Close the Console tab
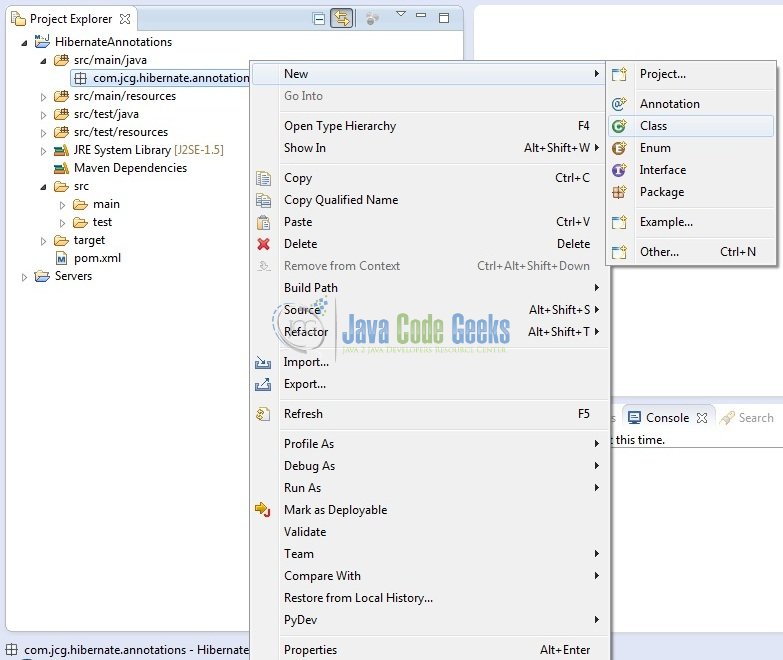This screenshot has width=783, height=660. point(702,418)
